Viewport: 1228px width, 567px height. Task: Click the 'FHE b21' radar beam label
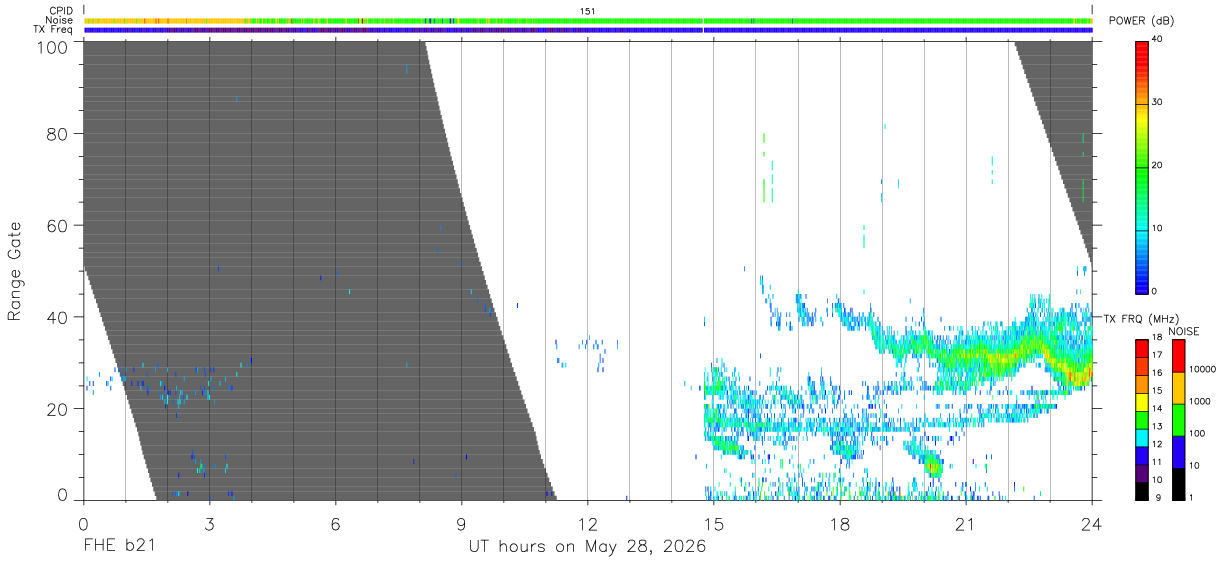(120, 547)
